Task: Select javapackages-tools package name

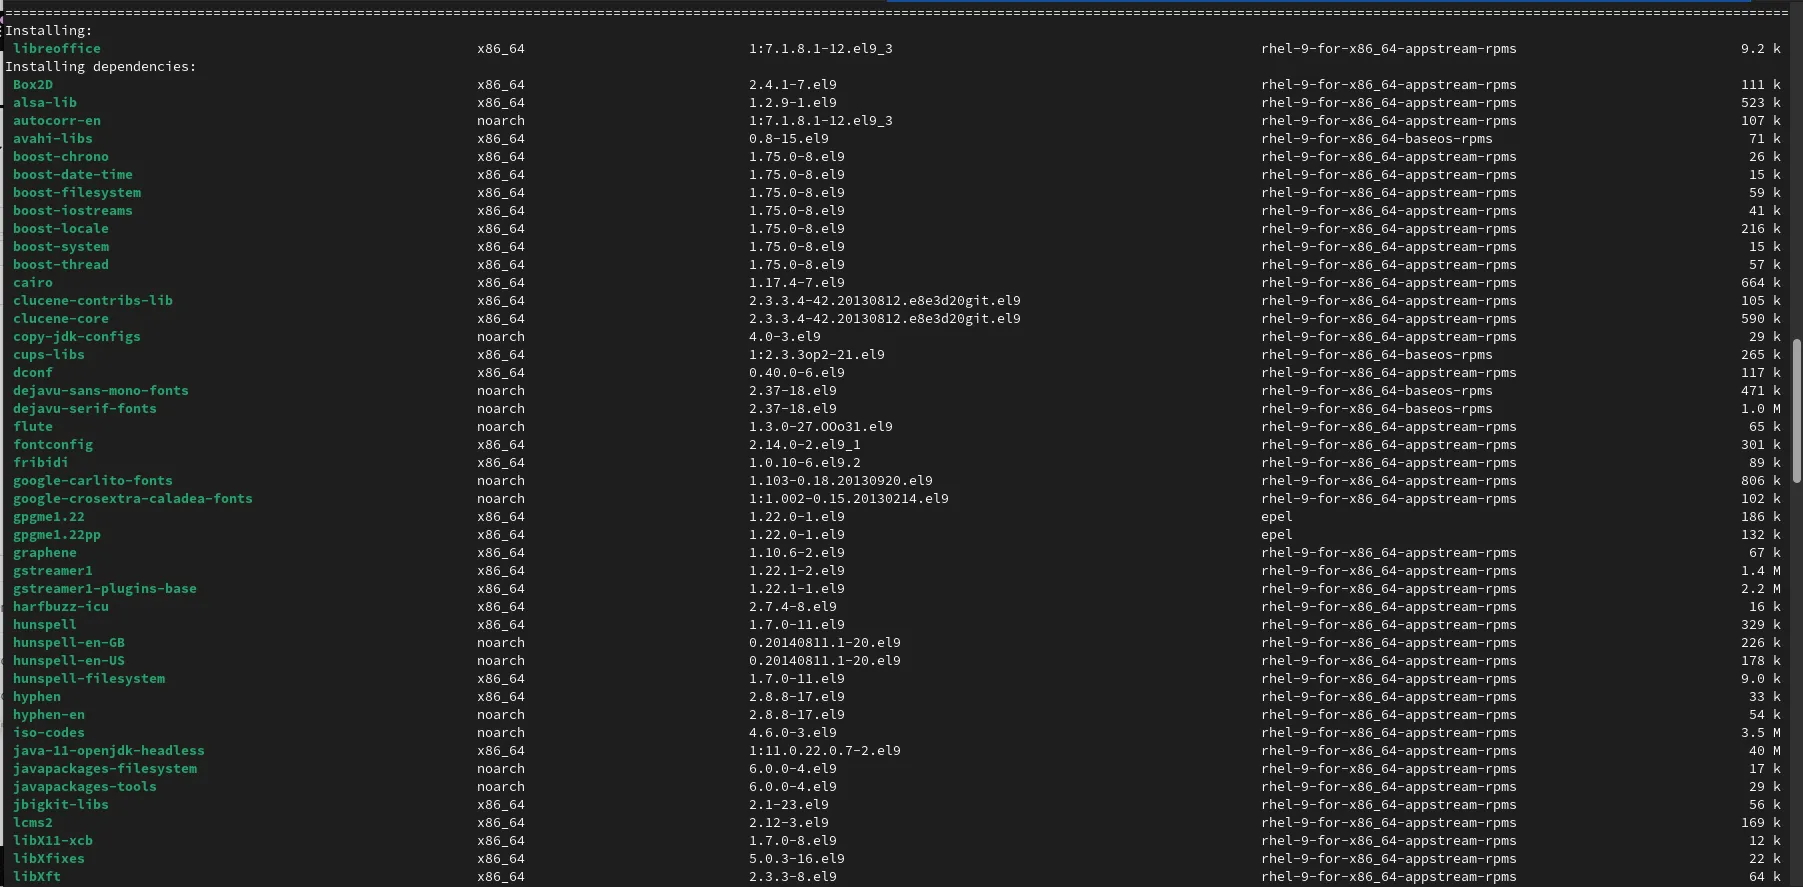Action: pos(85,786)
